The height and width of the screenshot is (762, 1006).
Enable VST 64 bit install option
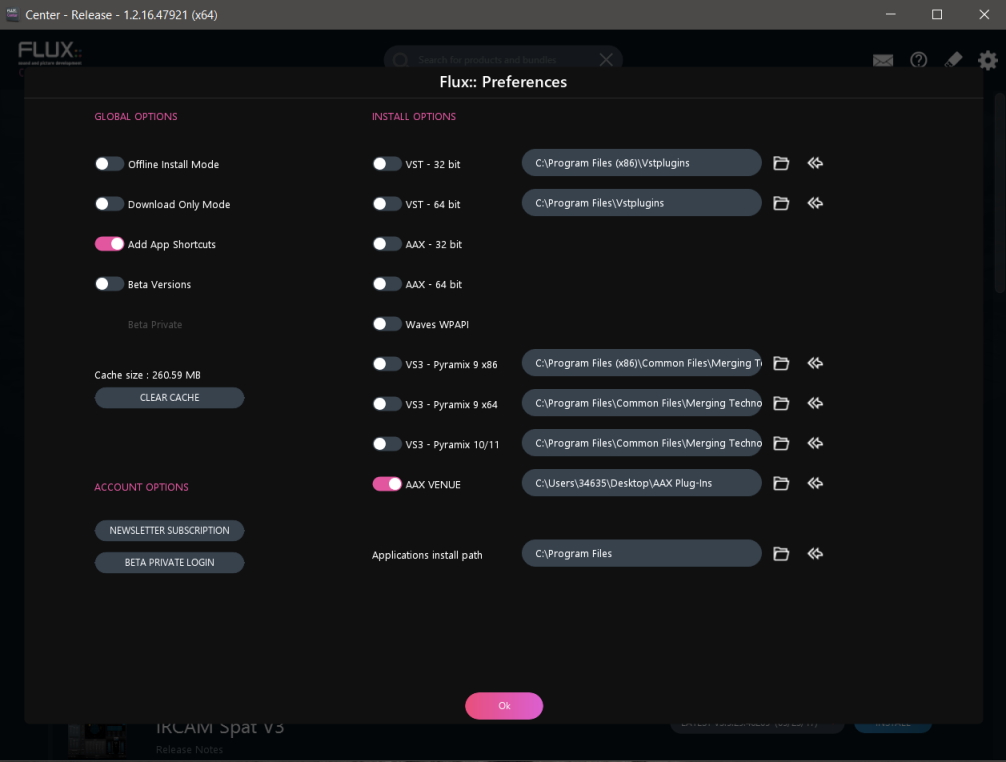387,204
